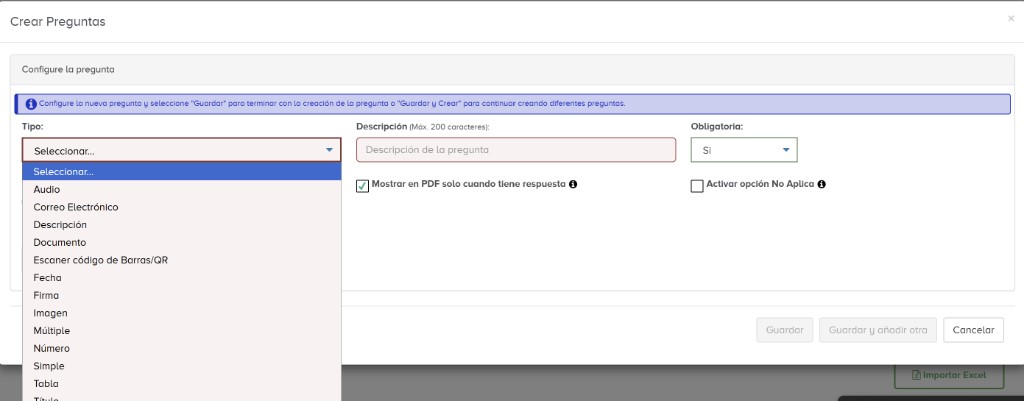Screen dimensions: 1024x401
Task: Select Correo Electrónico question type
Action: (182, 207)
